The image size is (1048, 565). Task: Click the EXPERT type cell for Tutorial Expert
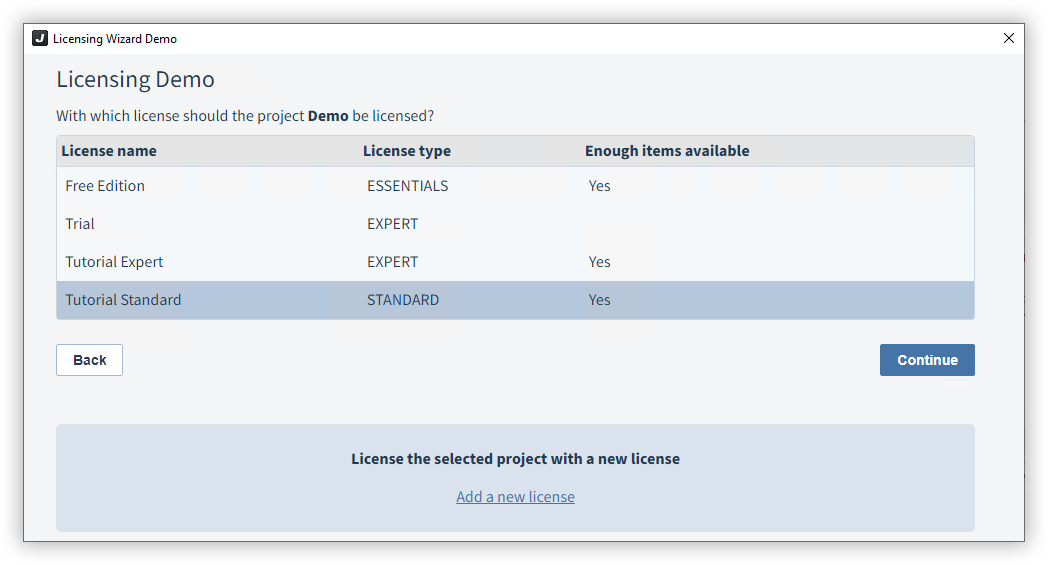[x=392, y=262]
